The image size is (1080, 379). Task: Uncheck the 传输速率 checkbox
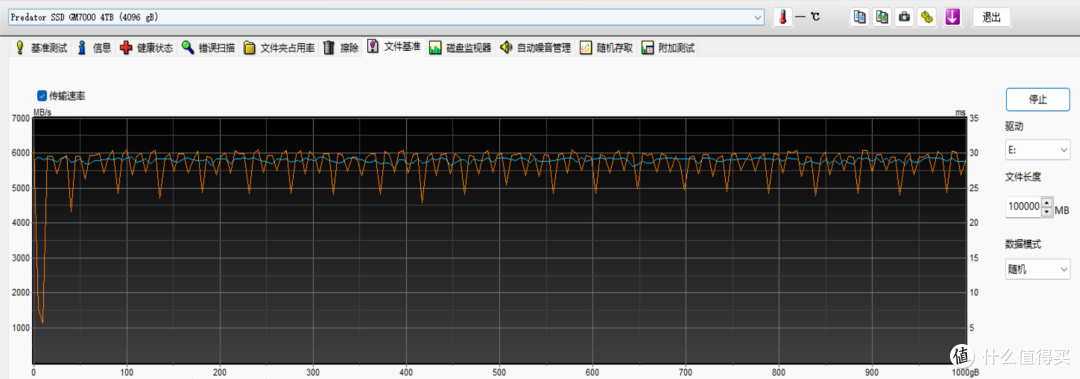pyautogui.click(x=42, y=96)
